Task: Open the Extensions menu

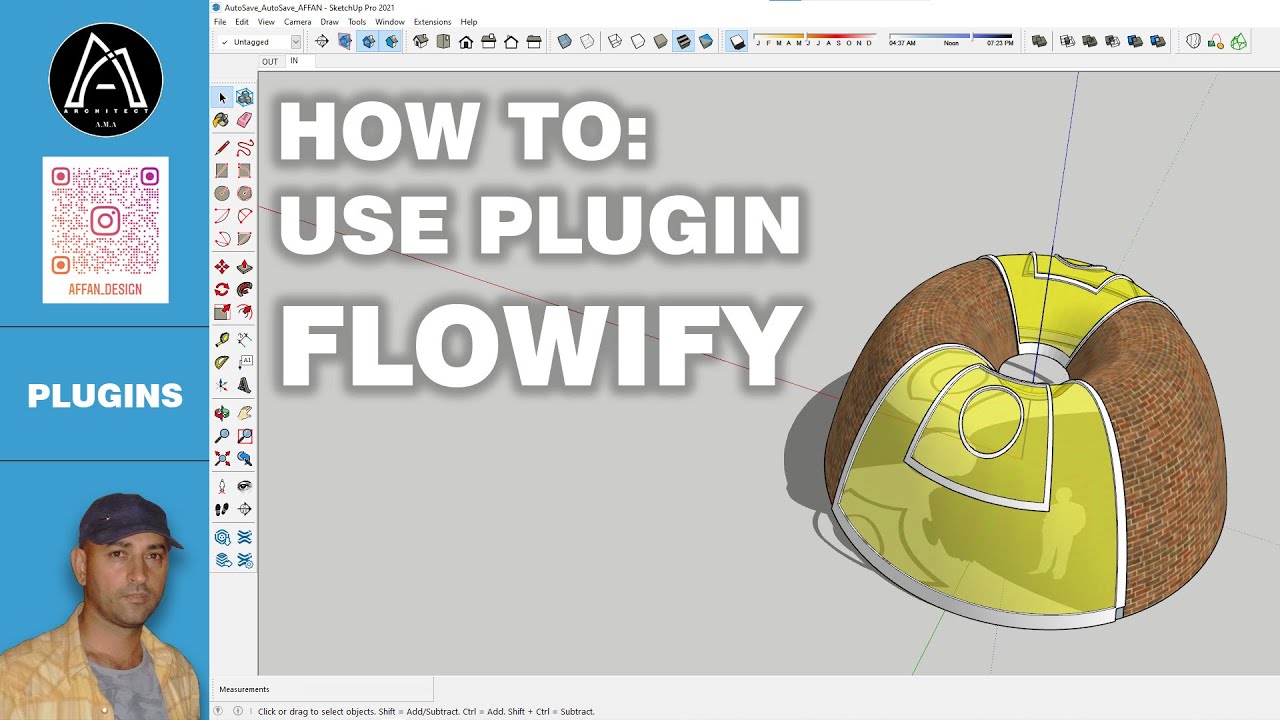Action: (433, 22)
